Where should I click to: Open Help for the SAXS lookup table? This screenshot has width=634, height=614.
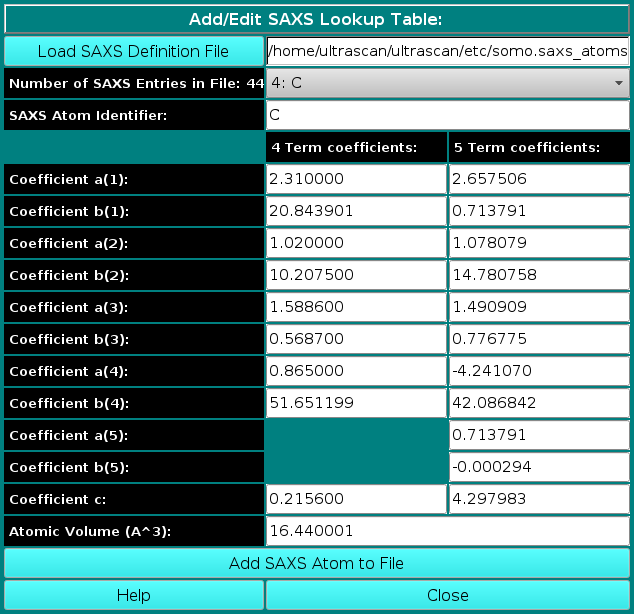(x=133, y=595)
